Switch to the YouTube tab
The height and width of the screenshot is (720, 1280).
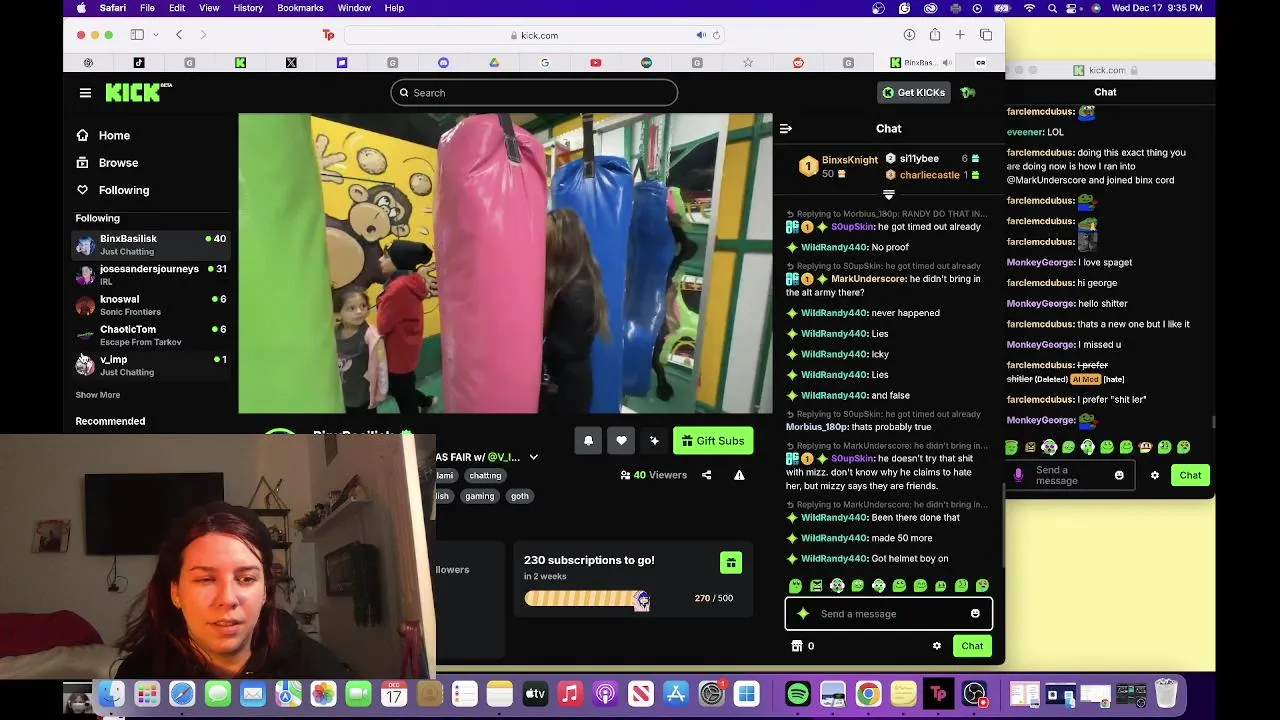click(x=595, y=63)
